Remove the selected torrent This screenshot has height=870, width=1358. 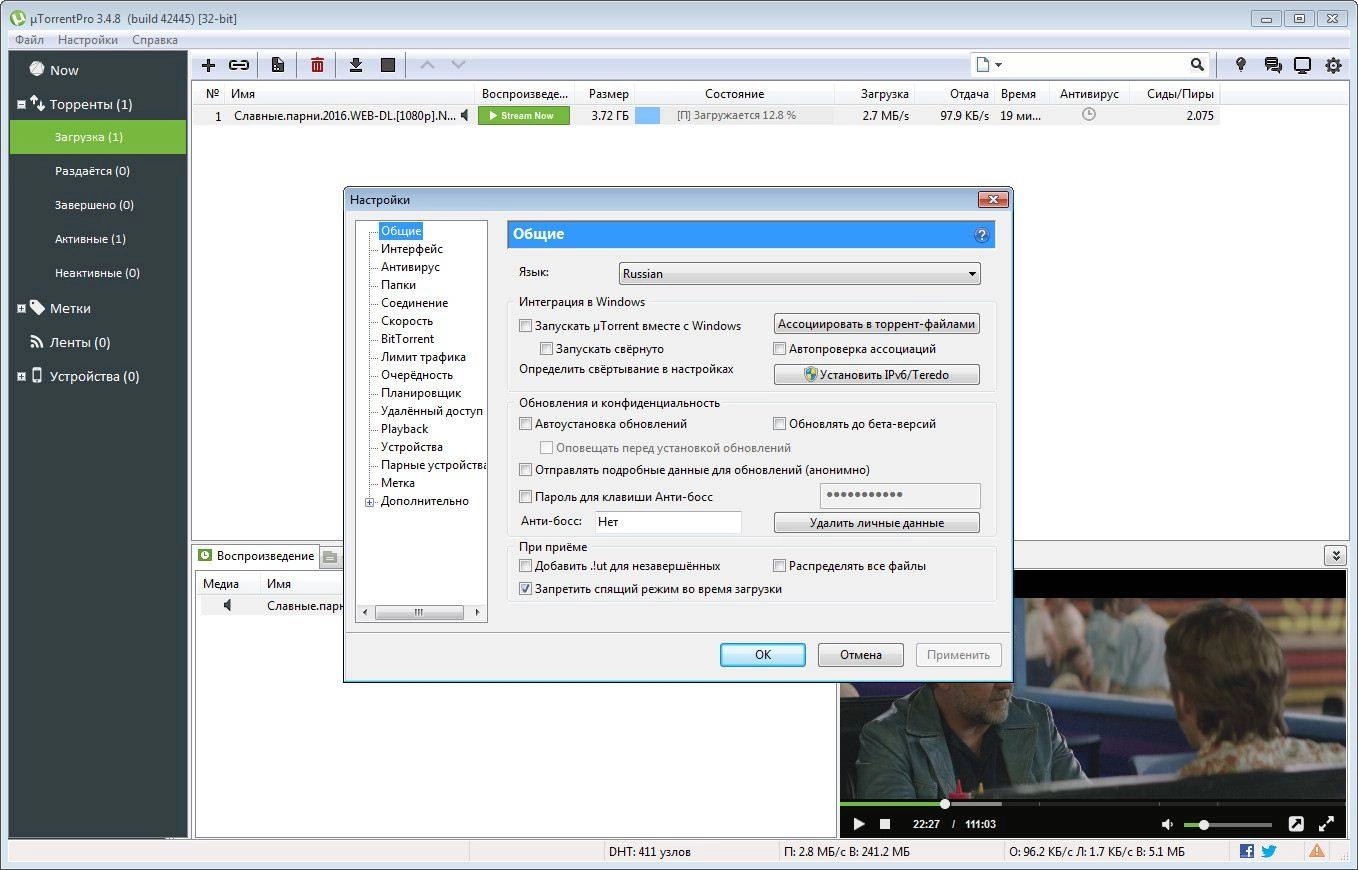(x=317, y=64)
